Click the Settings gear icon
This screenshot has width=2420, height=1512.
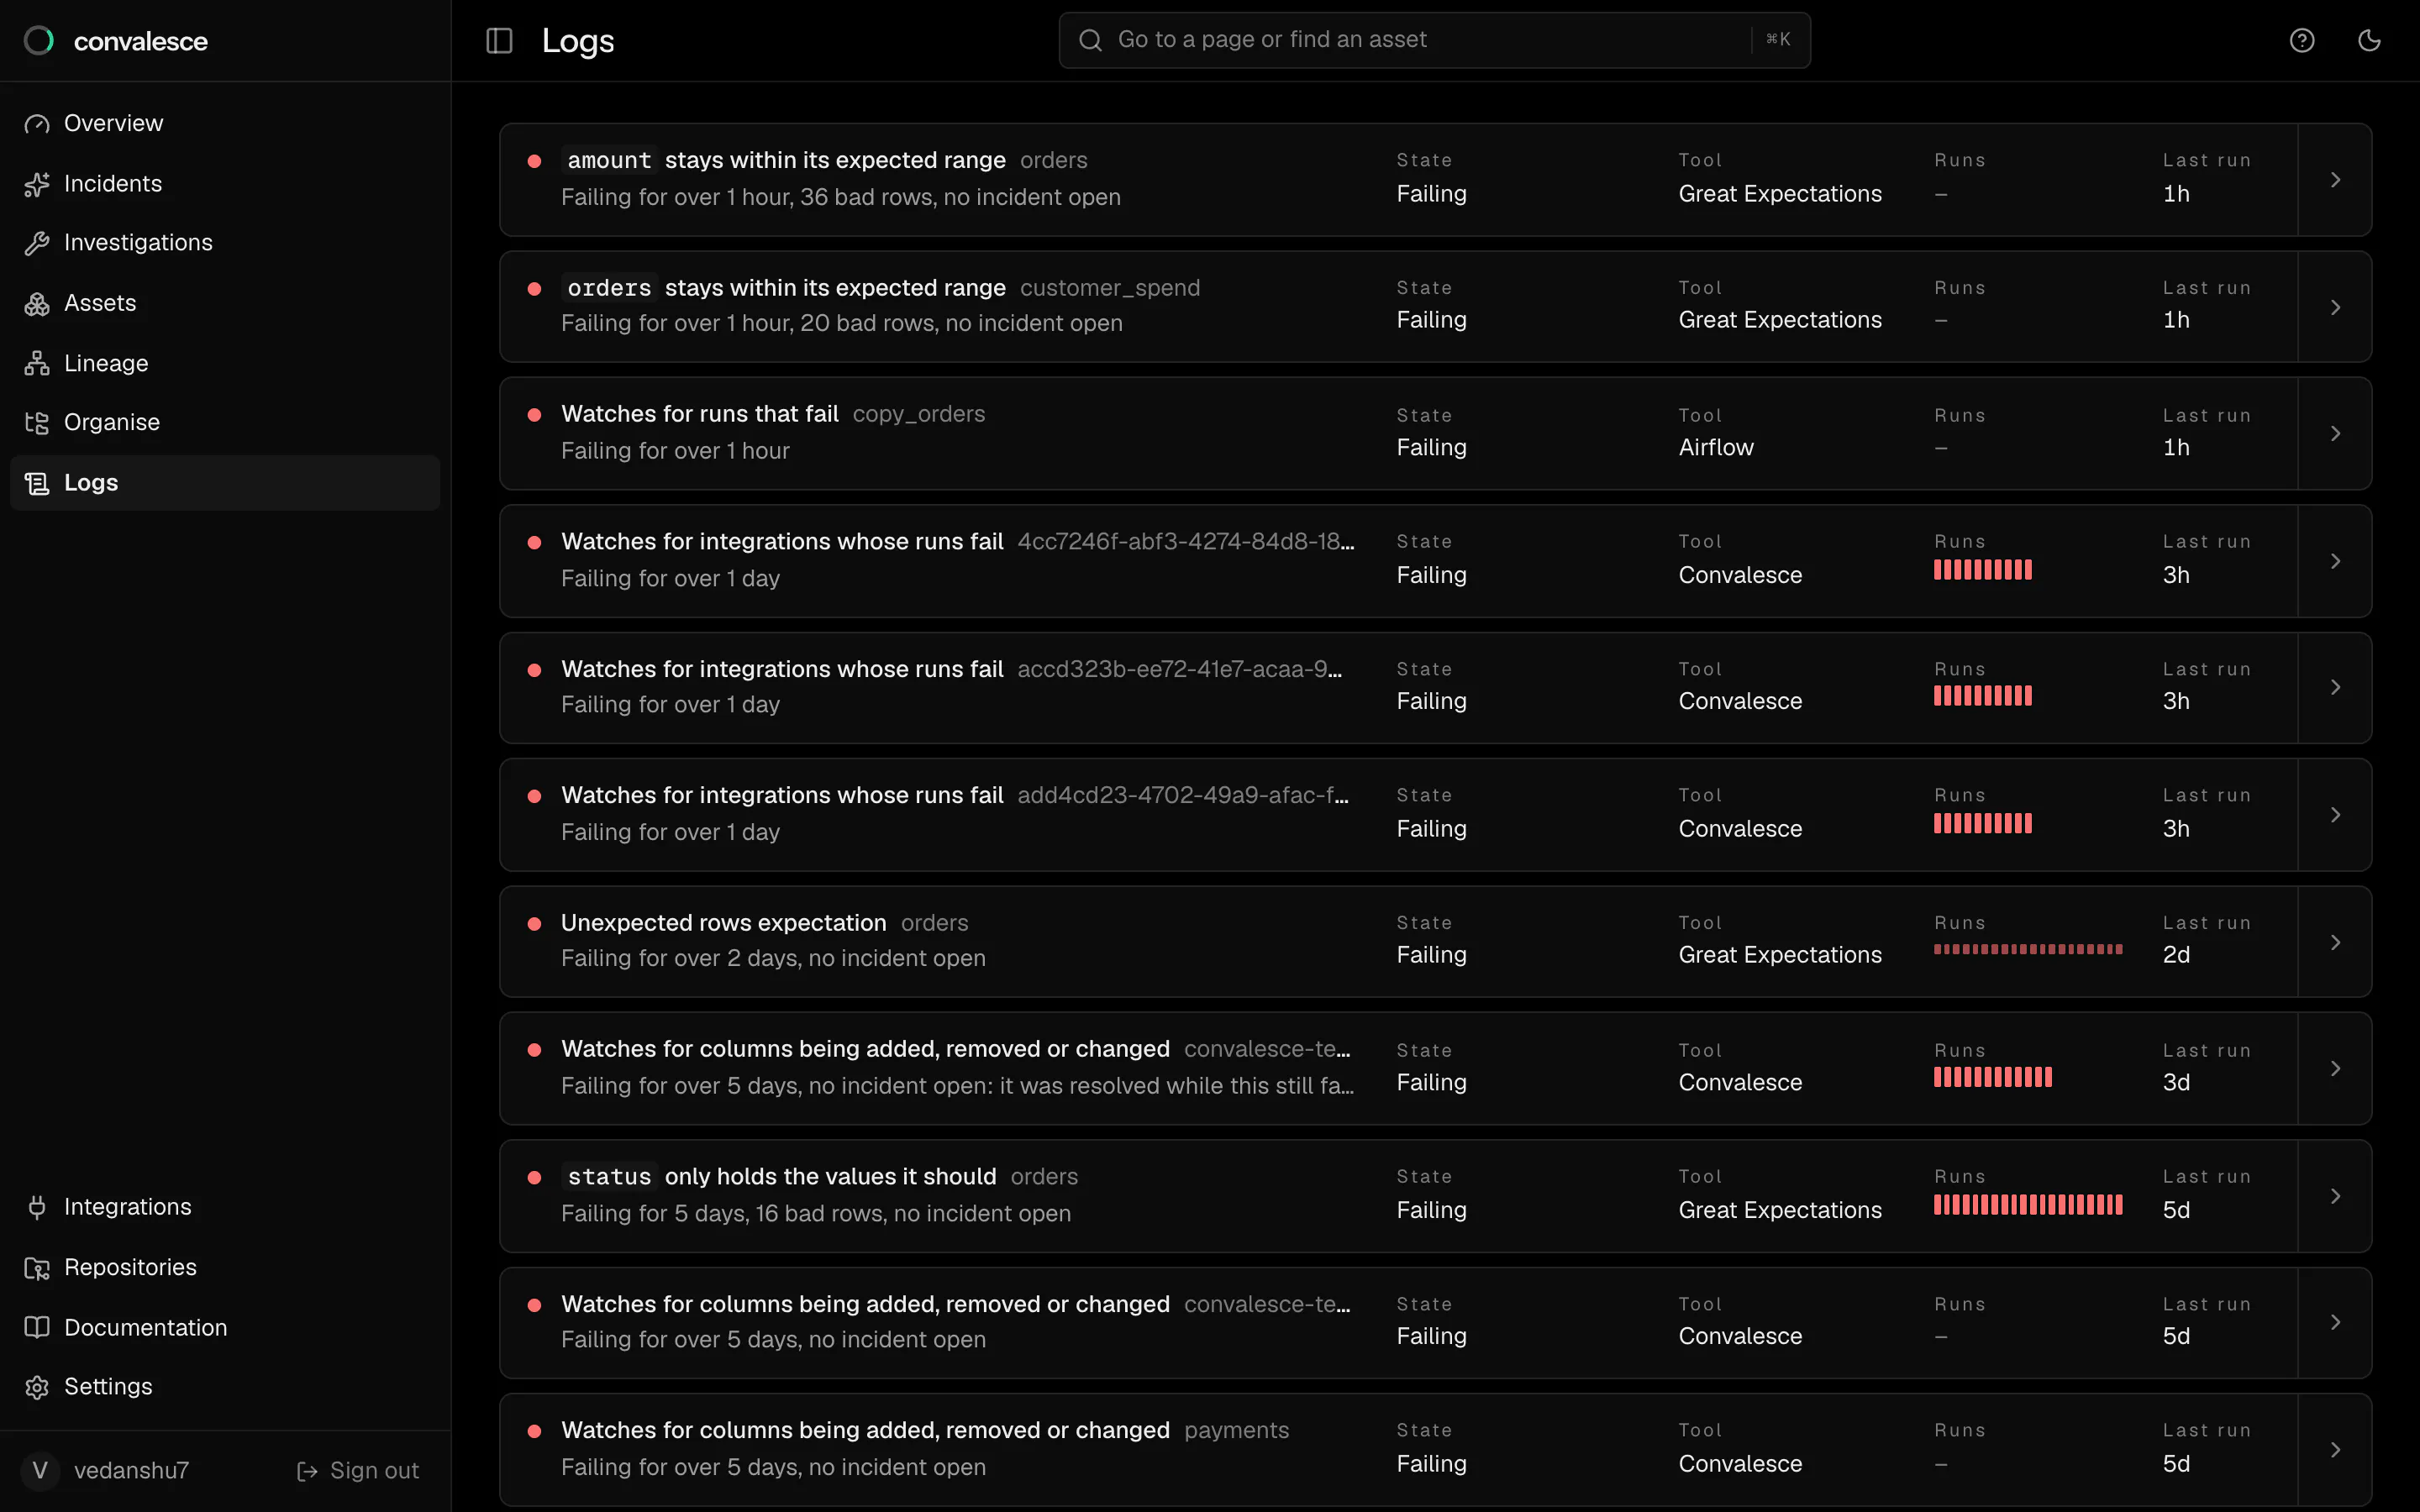click(x=37, y=1387)
